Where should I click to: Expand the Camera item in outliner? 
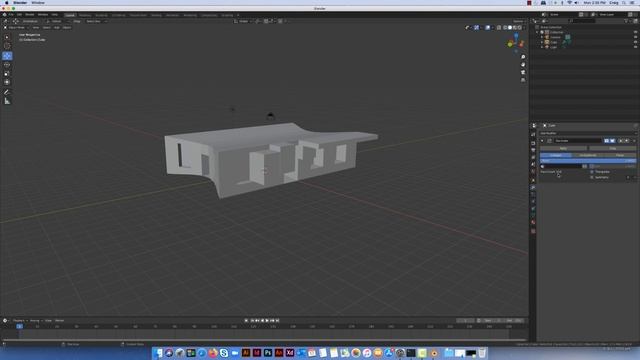click(x=542, y=37)
